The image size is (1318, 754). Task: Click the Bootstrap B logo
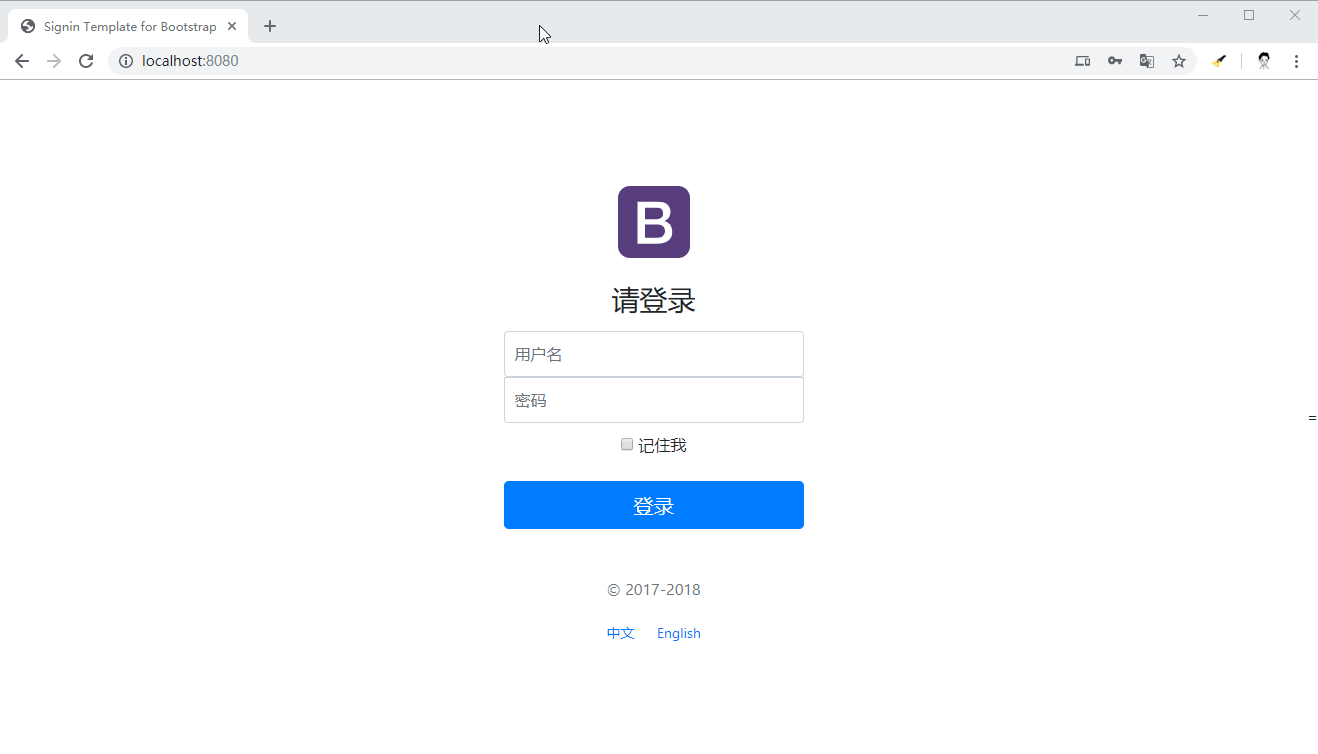(x=654, y=222)
